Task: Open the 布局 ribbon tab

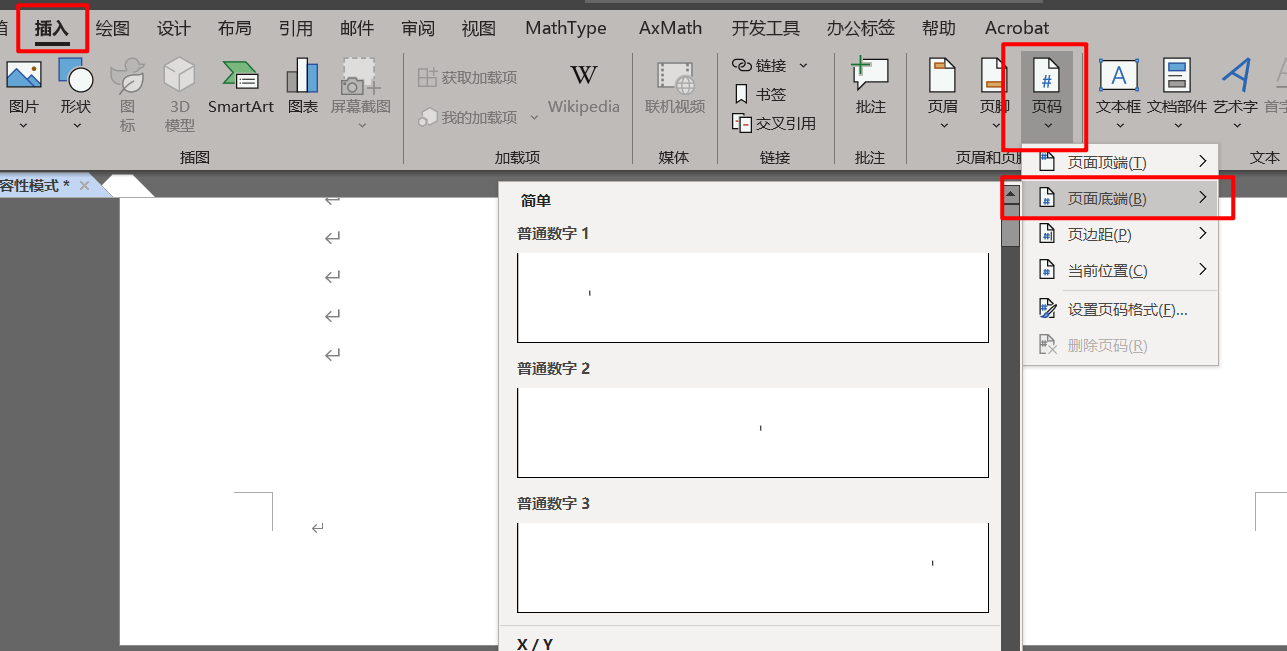Action: (235, 28)
